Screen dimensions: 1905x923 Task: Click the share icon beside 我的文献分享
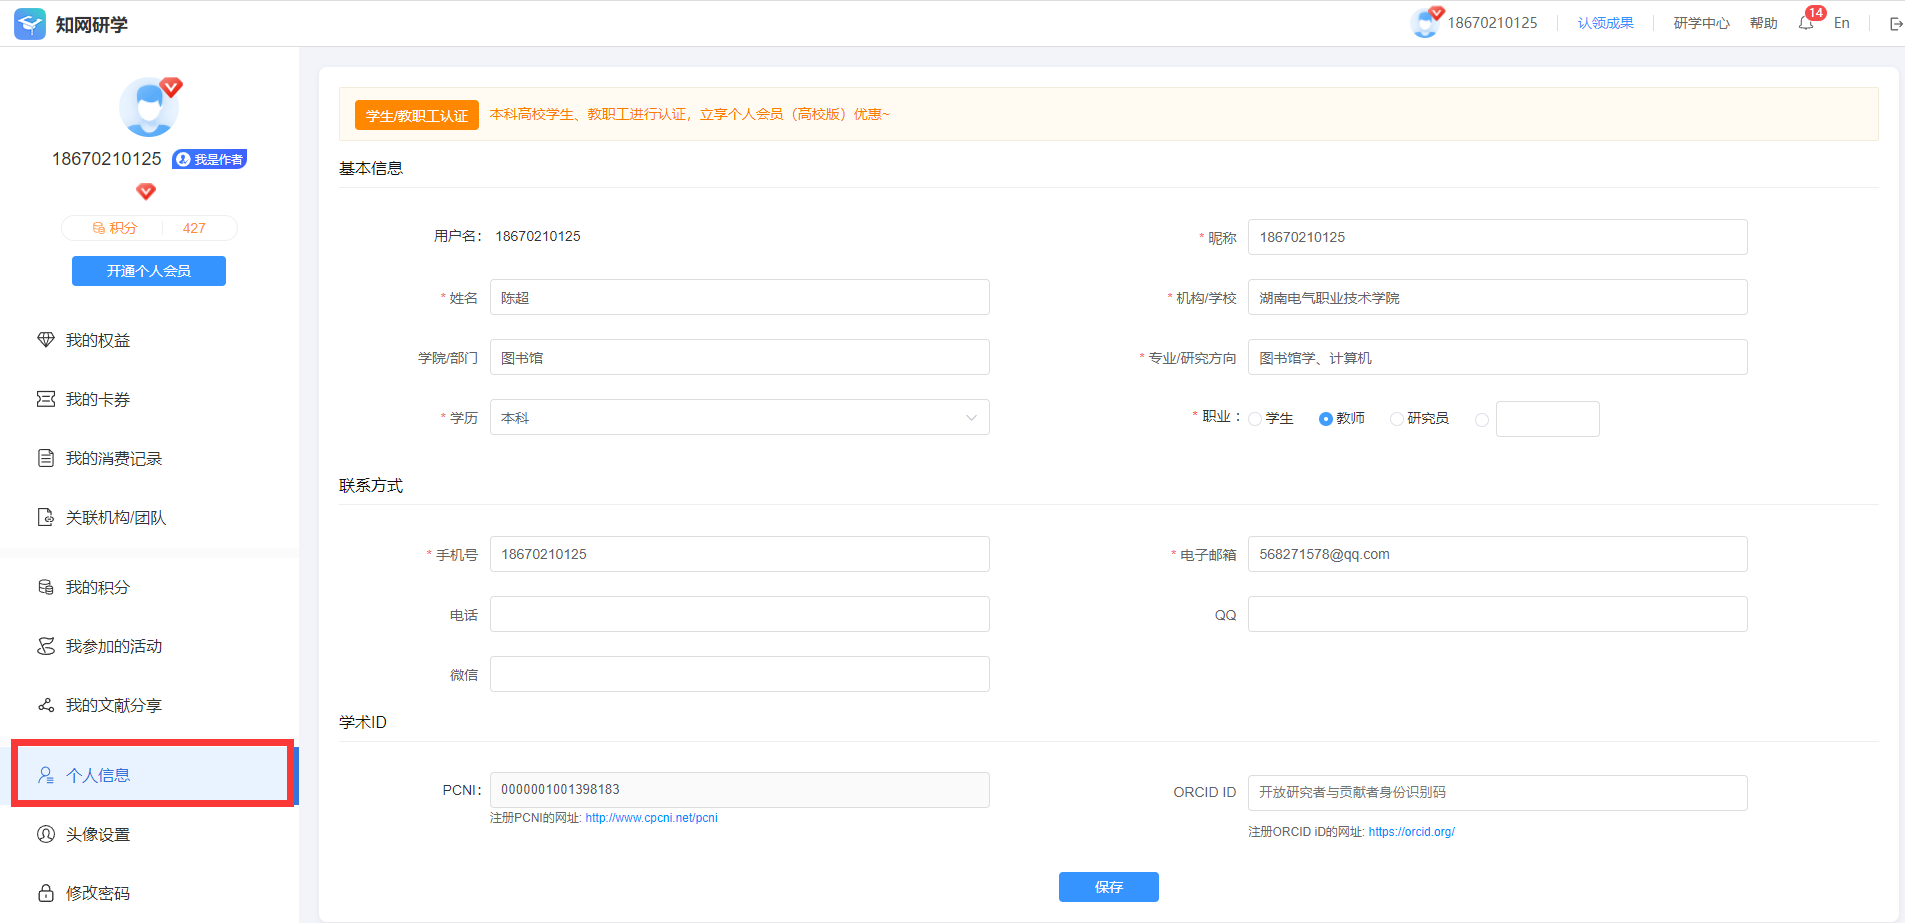[x=46, y=705]
